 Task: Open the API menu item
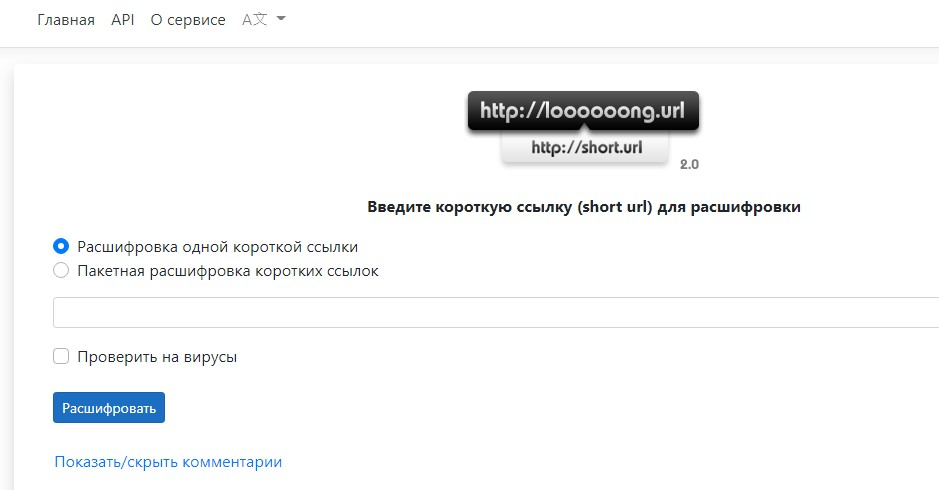click(123, 20)
